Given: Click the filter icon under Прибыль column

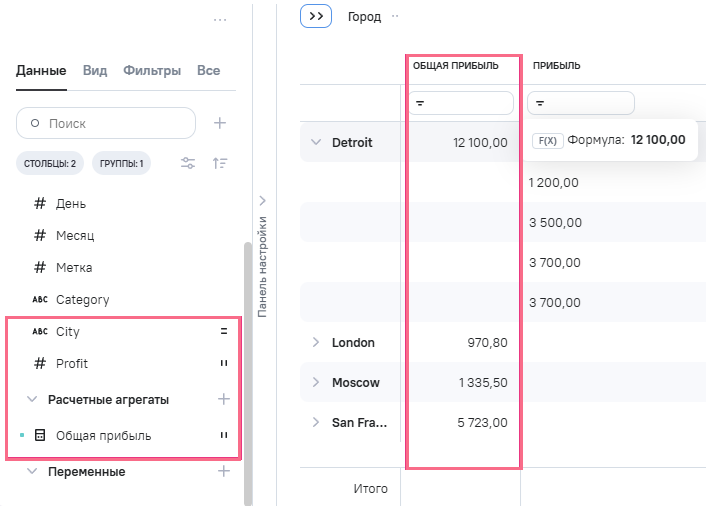Looking at the screenshot, I should point(538,103).
